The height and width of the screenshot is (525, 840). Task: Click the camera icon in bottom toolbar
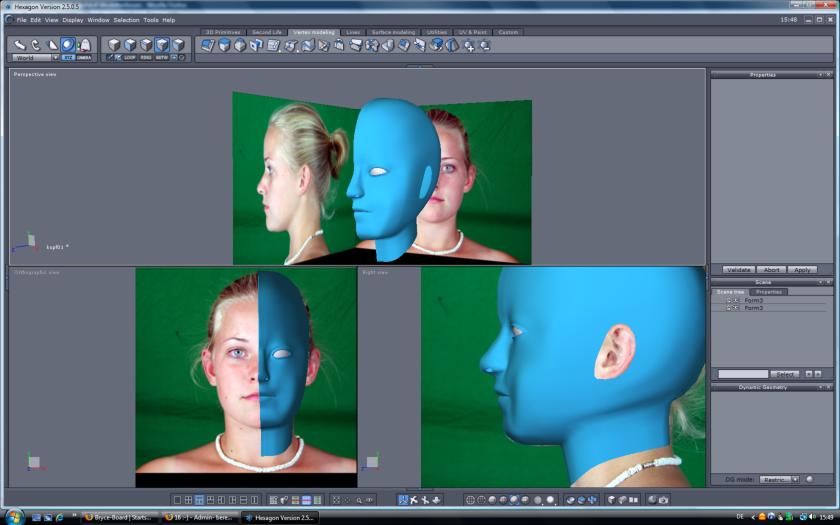coord(663,500)
